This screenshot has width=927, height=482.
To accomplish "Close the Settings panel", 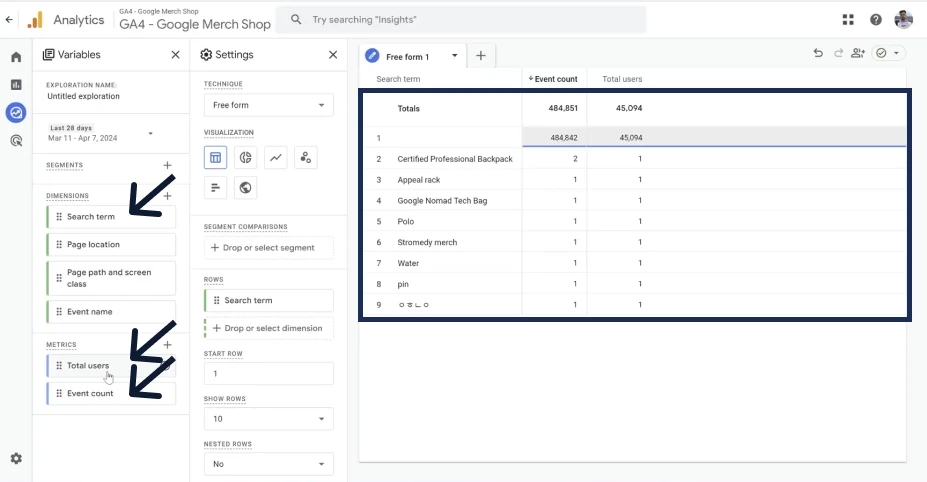I will coord(333,54).
